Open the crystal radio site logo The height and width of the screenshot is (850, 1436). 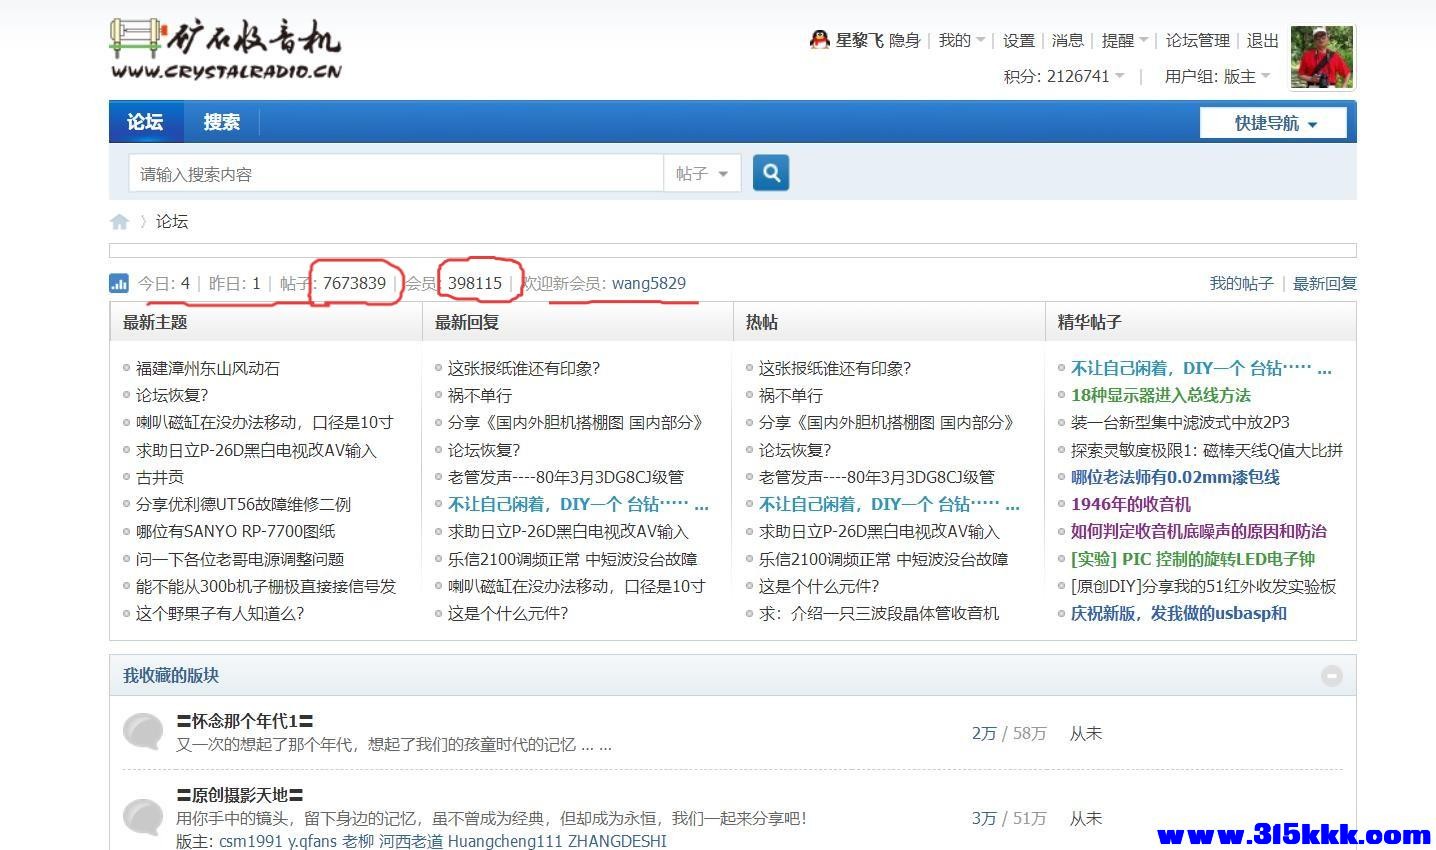click(x=226, y=49)
